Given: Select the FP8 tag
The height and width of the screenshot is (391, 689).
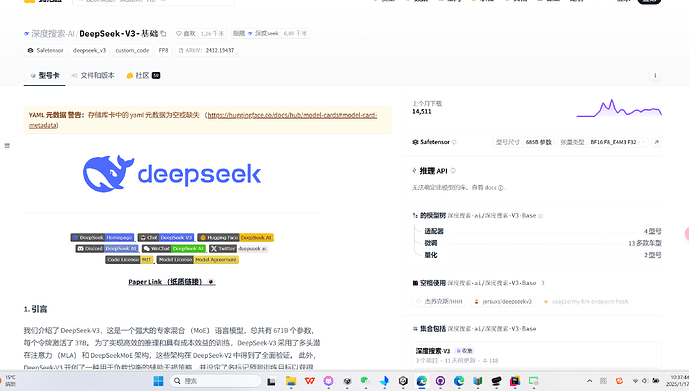Looking at the screenshot, I should pyautogui.click(x=163, y=51).
